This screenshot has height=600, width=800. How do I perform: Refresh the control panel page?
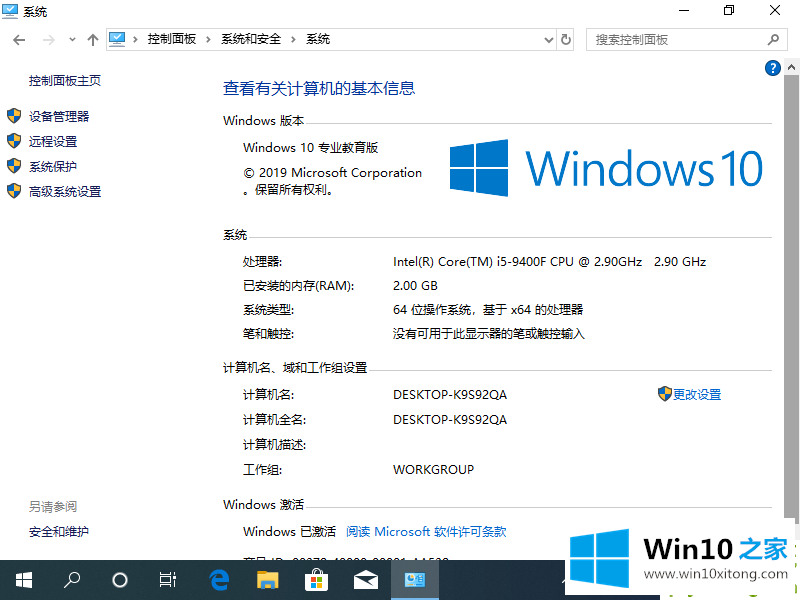click(x=566, y=40)
